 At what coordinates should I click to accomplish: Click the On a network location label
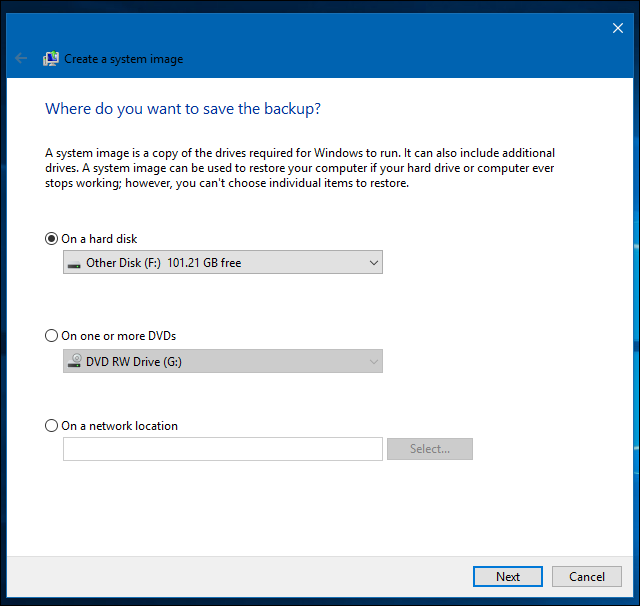(120, 426)
